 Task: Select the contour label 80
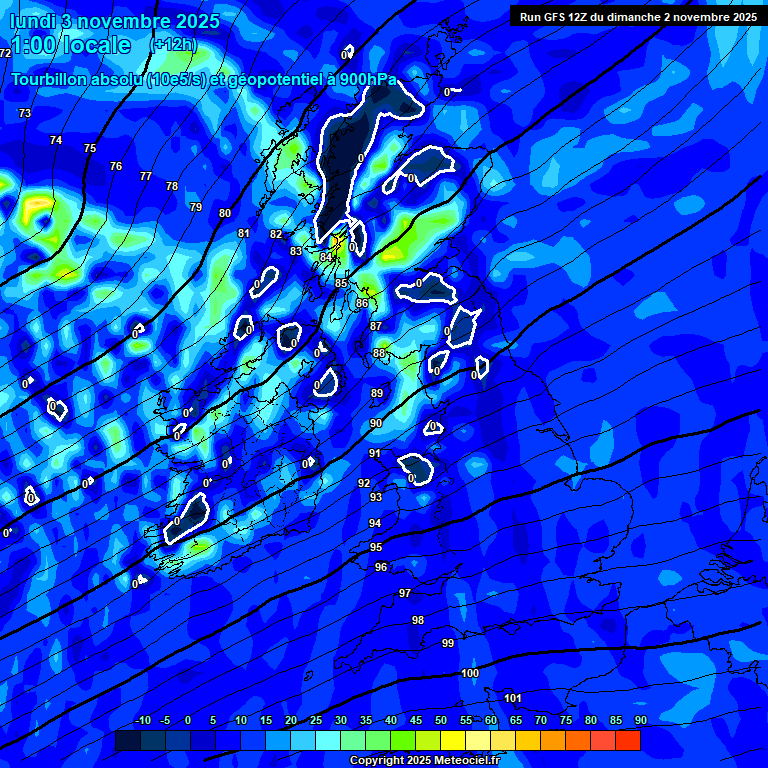[225, 213]
